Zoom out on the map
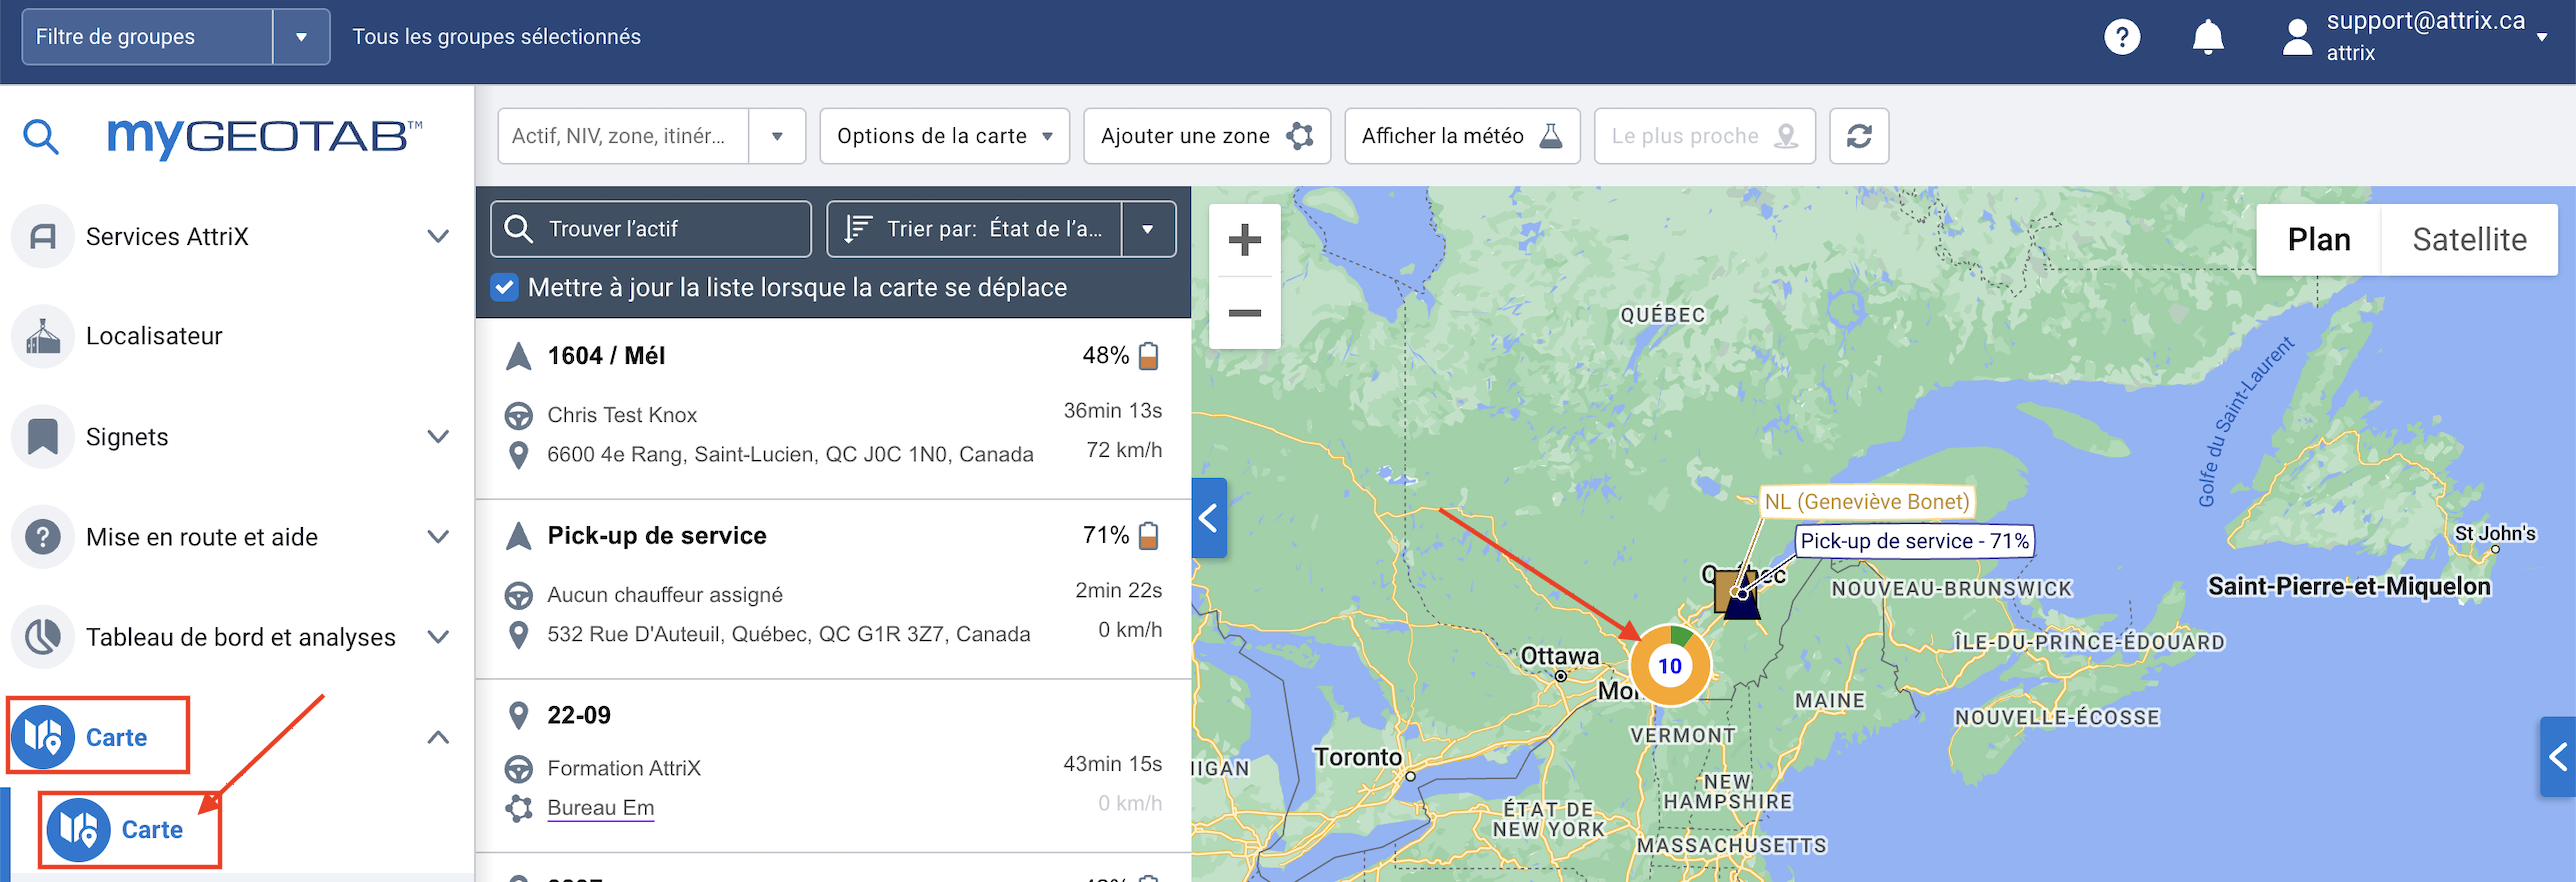2576x882 pixels. (1244, 313)
